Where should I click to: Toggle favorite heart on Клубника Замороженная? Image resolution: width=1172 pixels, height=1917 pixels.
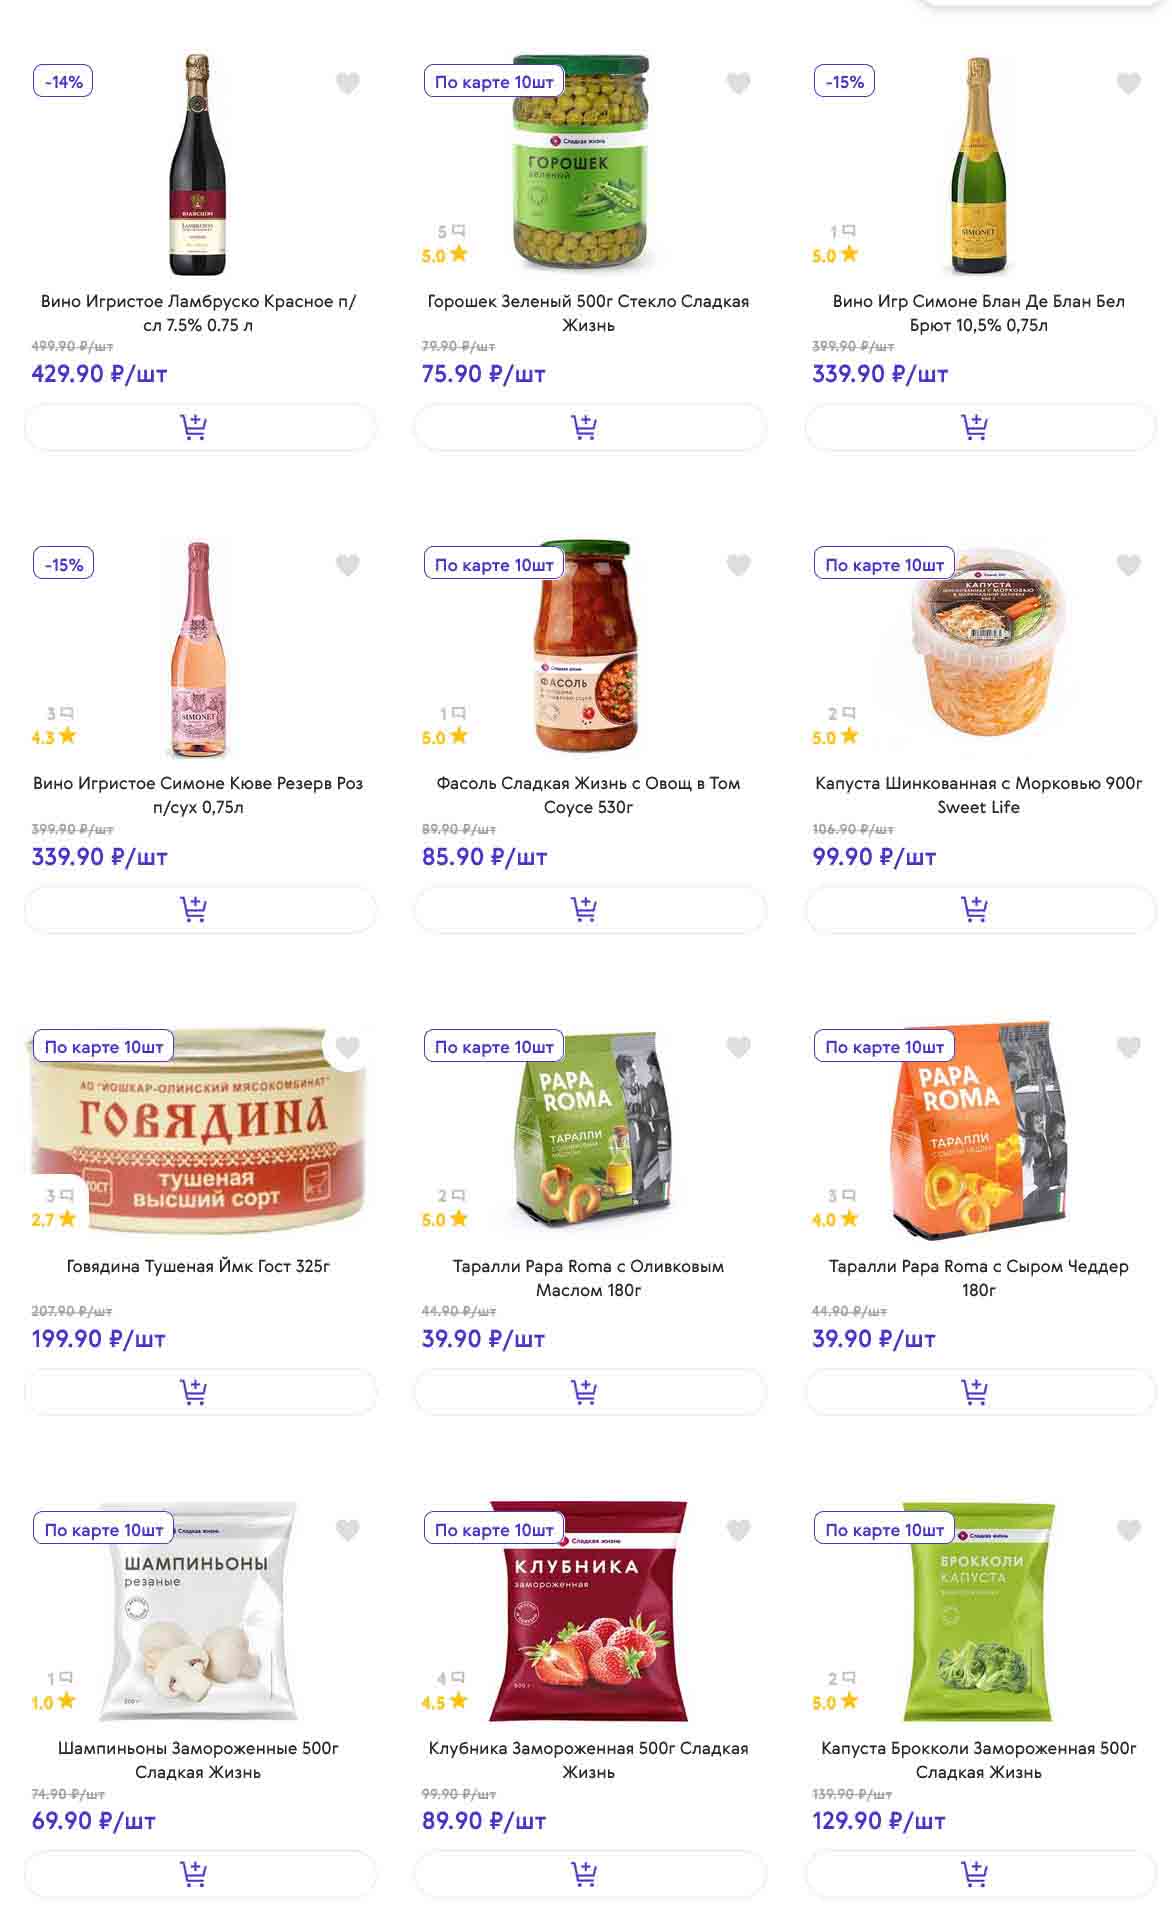(x=738, y=1530)
